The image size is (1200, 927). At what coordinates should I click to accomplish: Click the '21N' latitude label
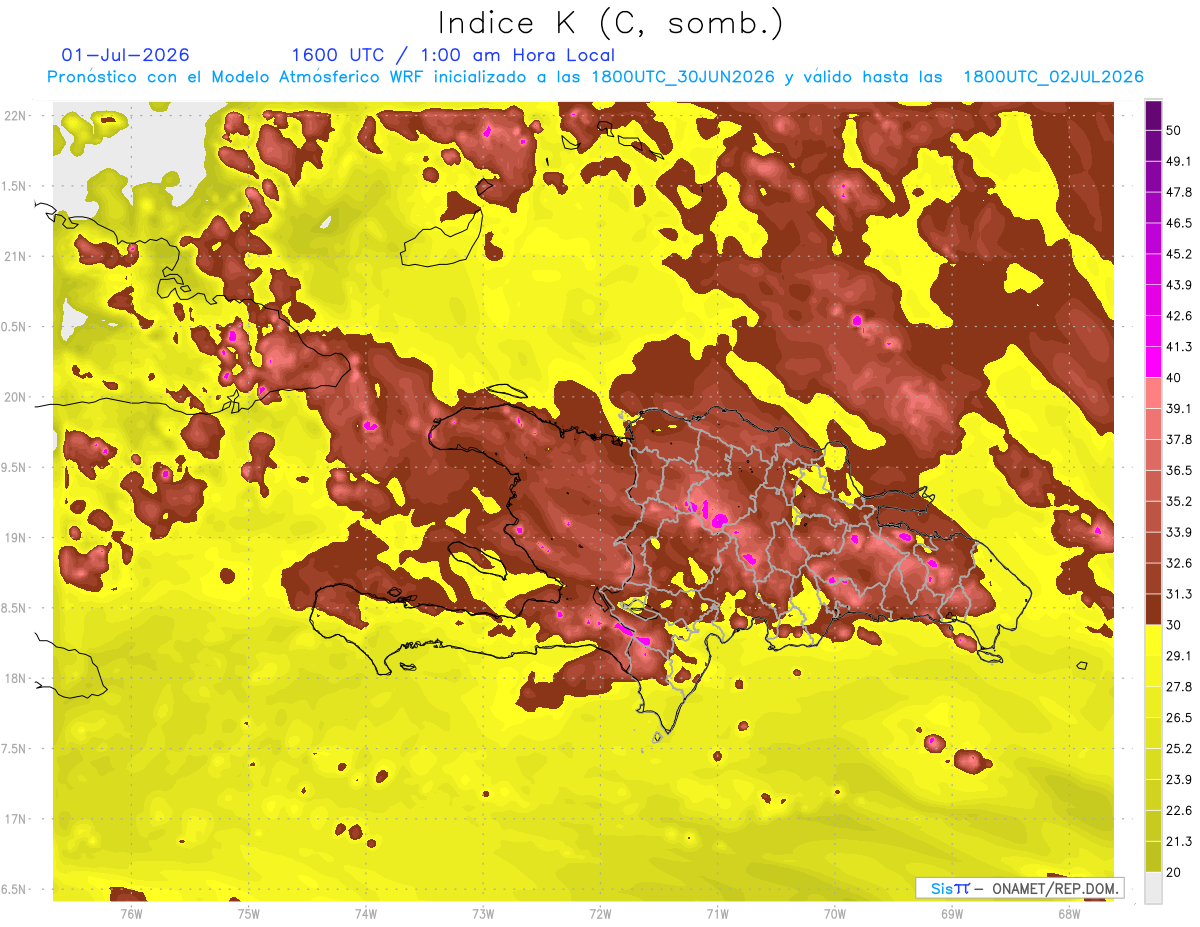pos(16,256)
